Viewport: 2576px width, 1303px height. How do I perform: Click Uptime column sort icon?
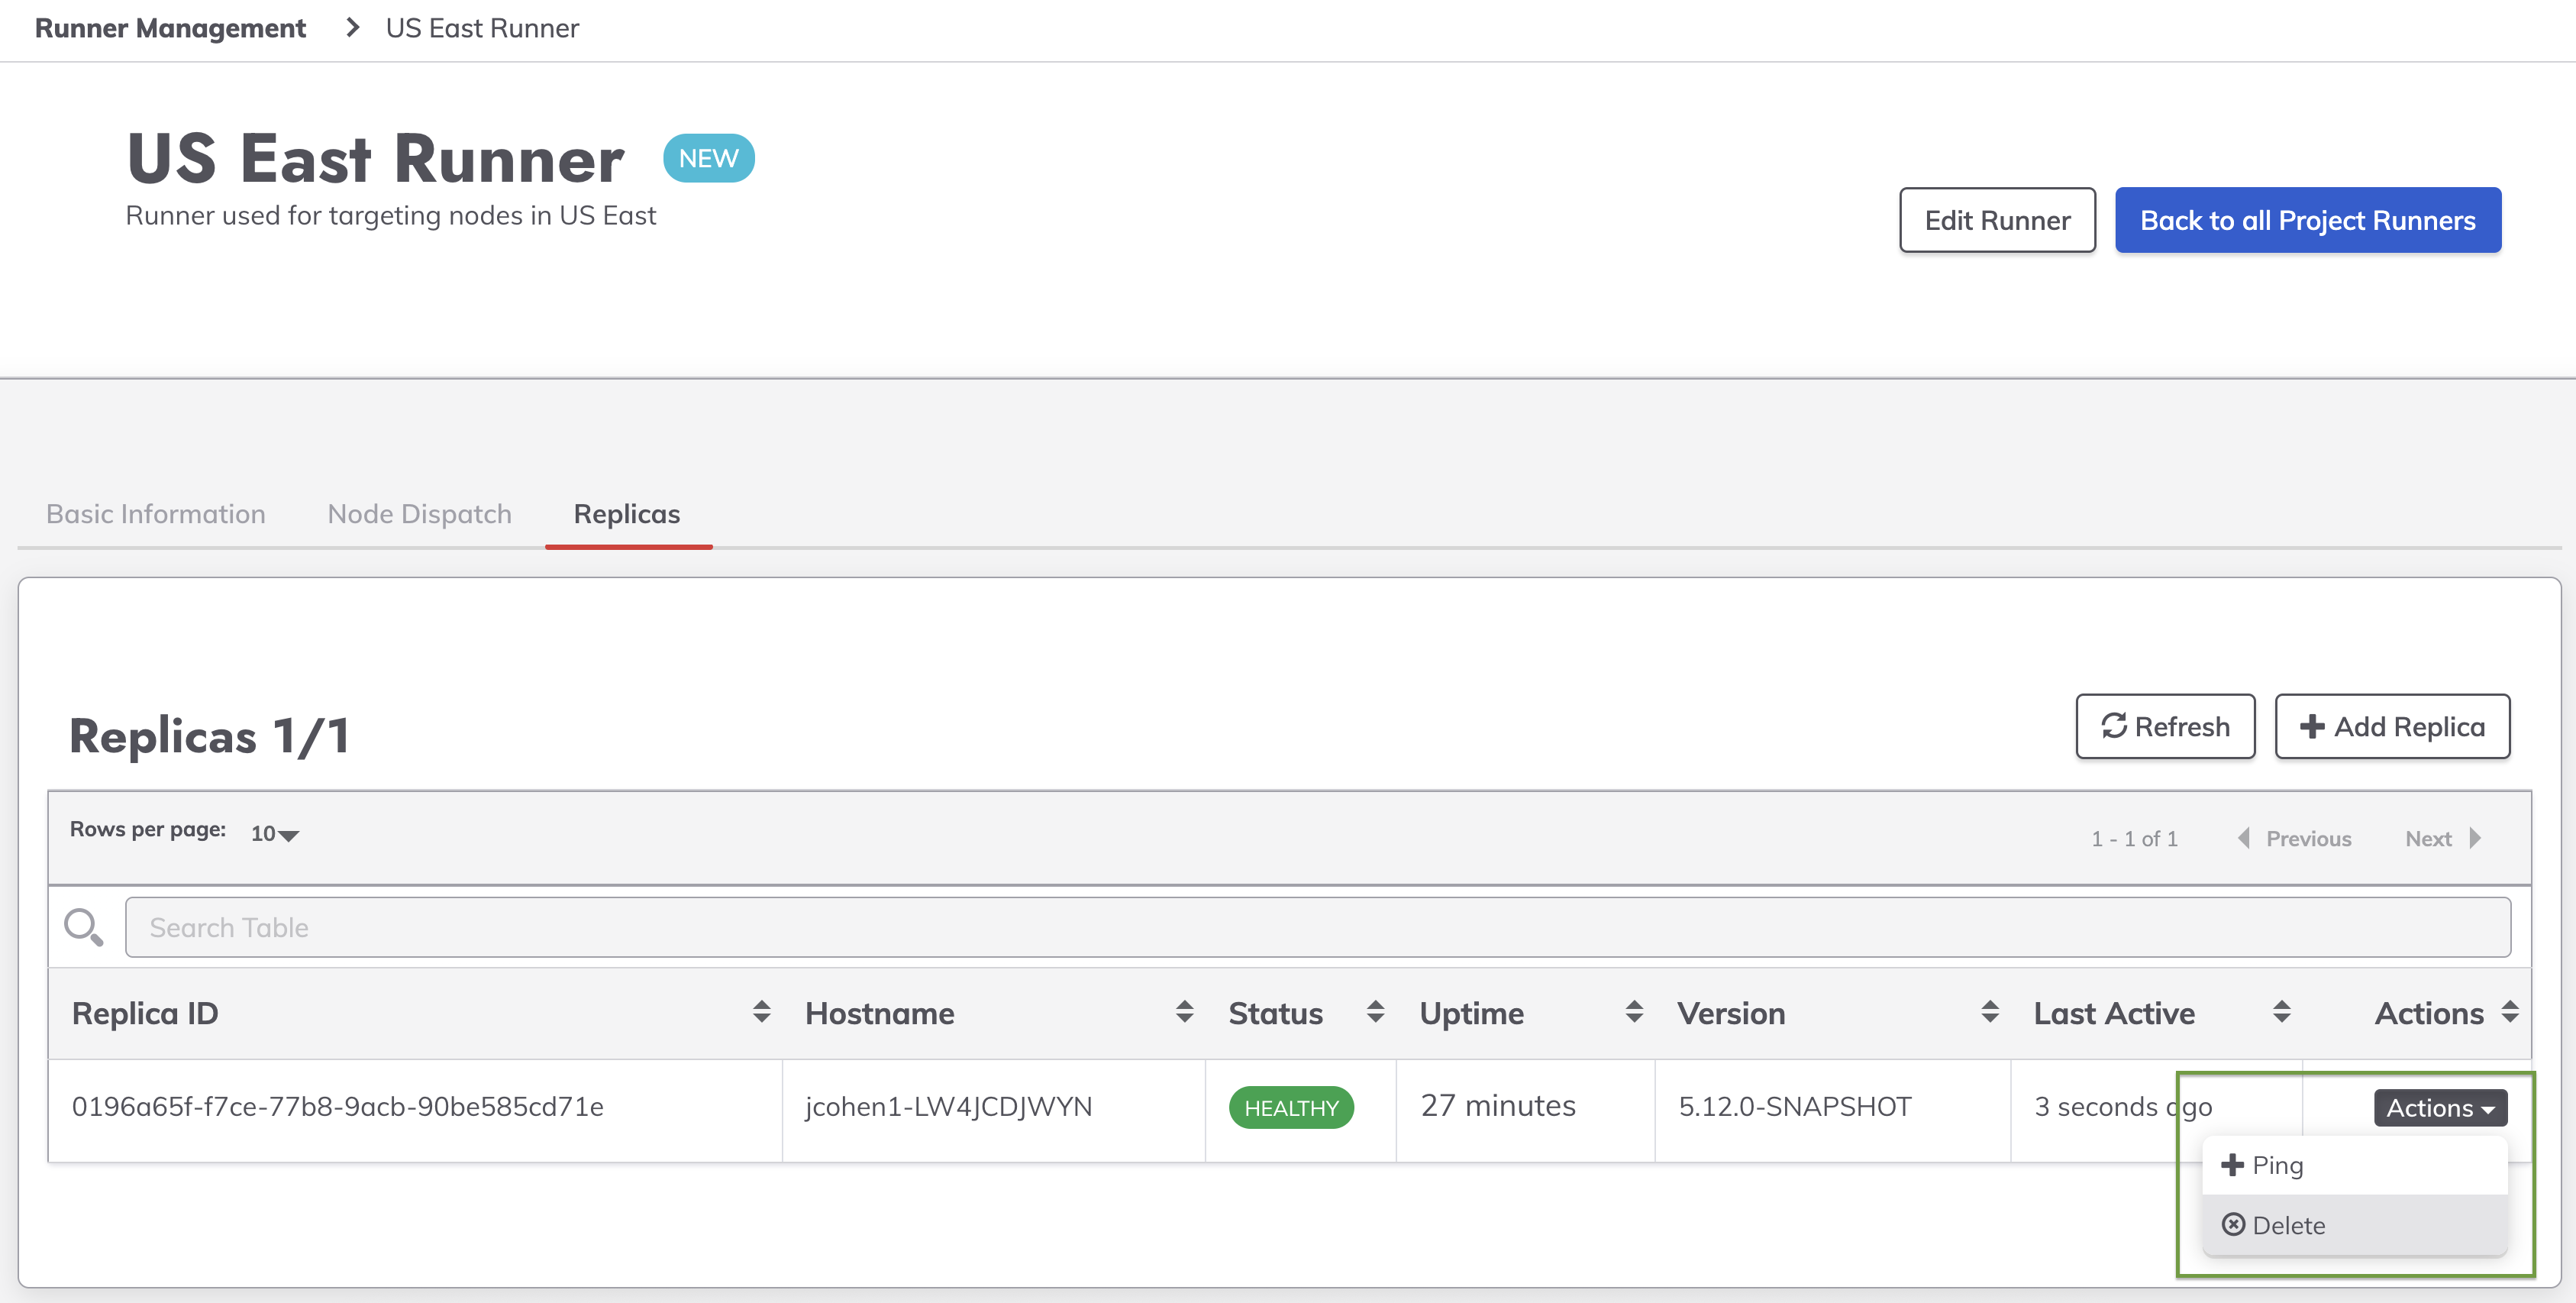tap(1634, 1012)
